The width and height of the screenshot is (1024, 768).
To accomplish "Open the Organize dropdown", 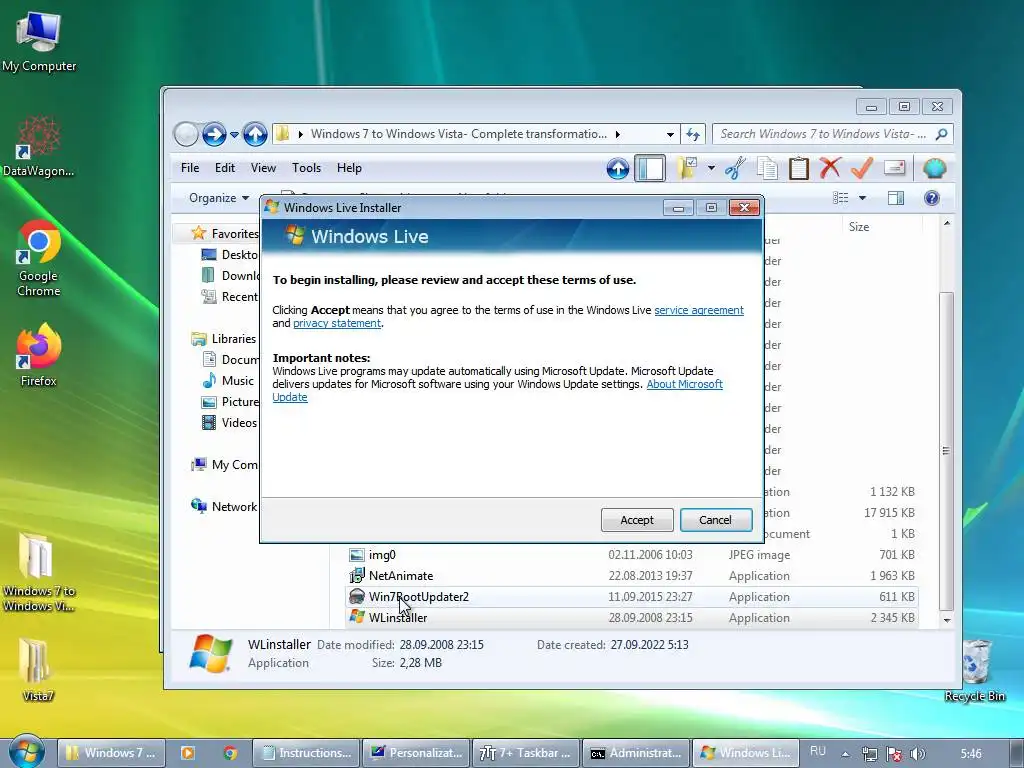I will tap(219, 198).
